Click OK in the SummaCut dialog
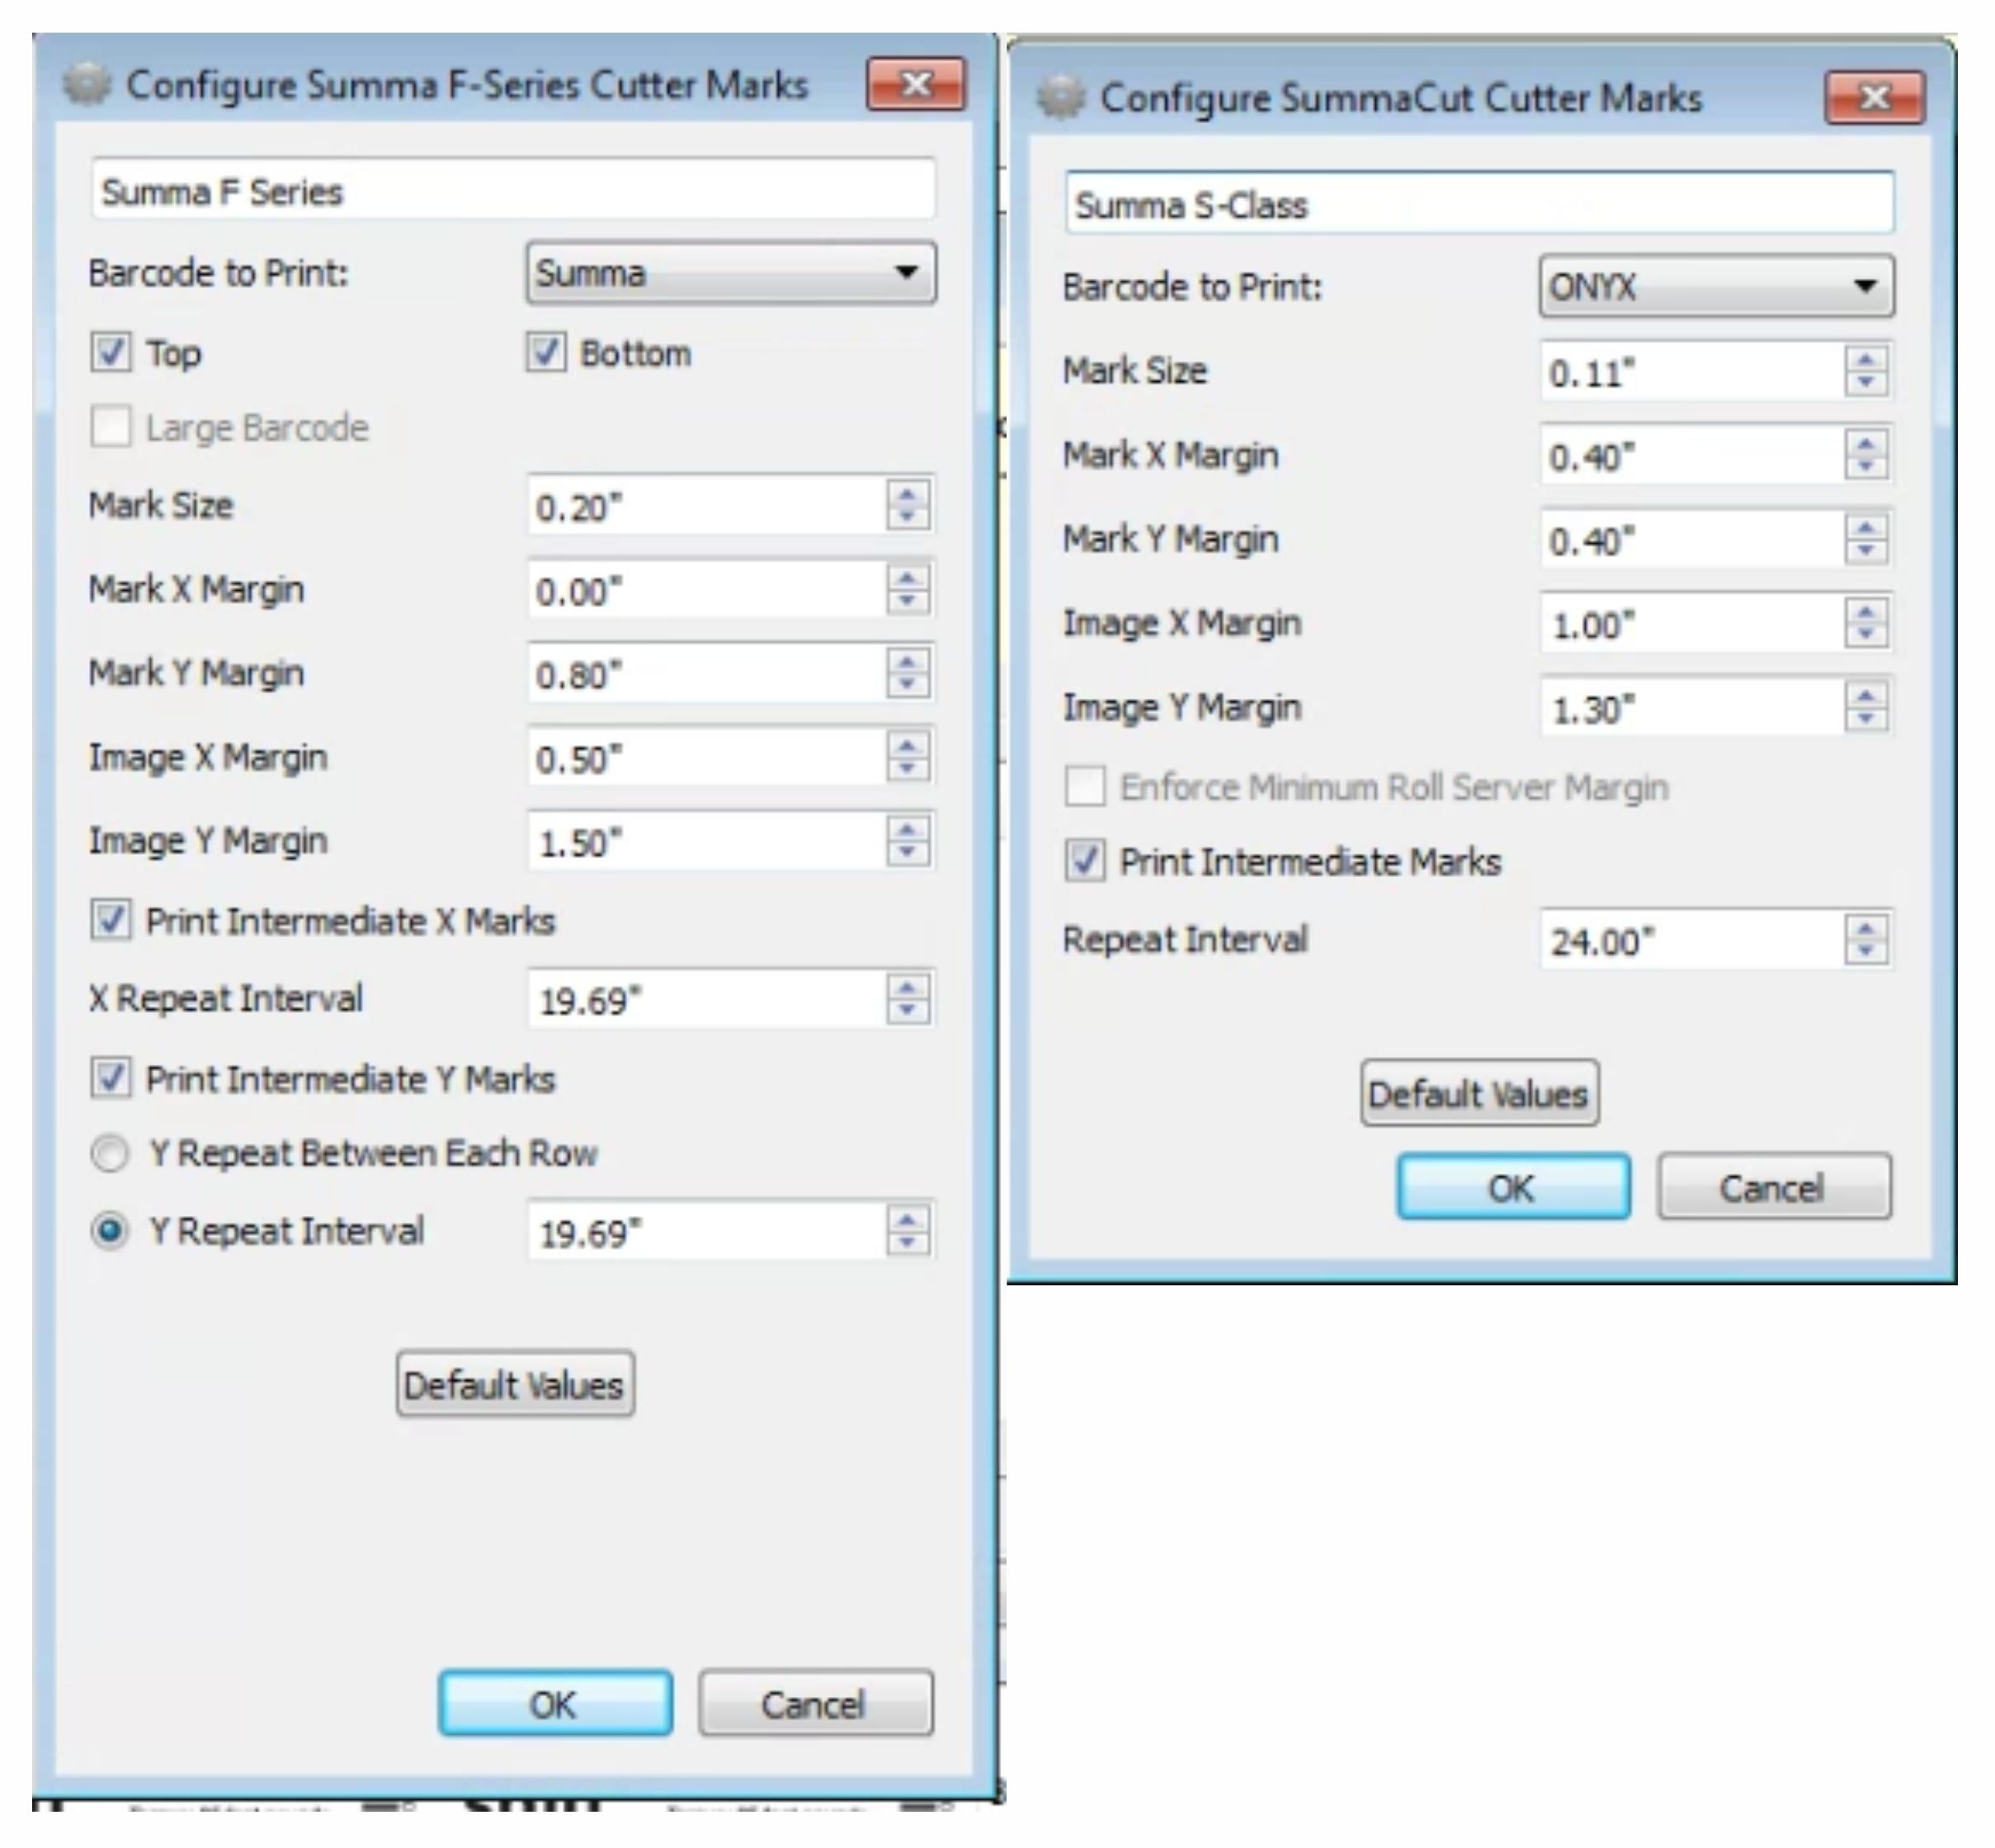The image size is (1995, 1848). (x=1513, y=1187)
